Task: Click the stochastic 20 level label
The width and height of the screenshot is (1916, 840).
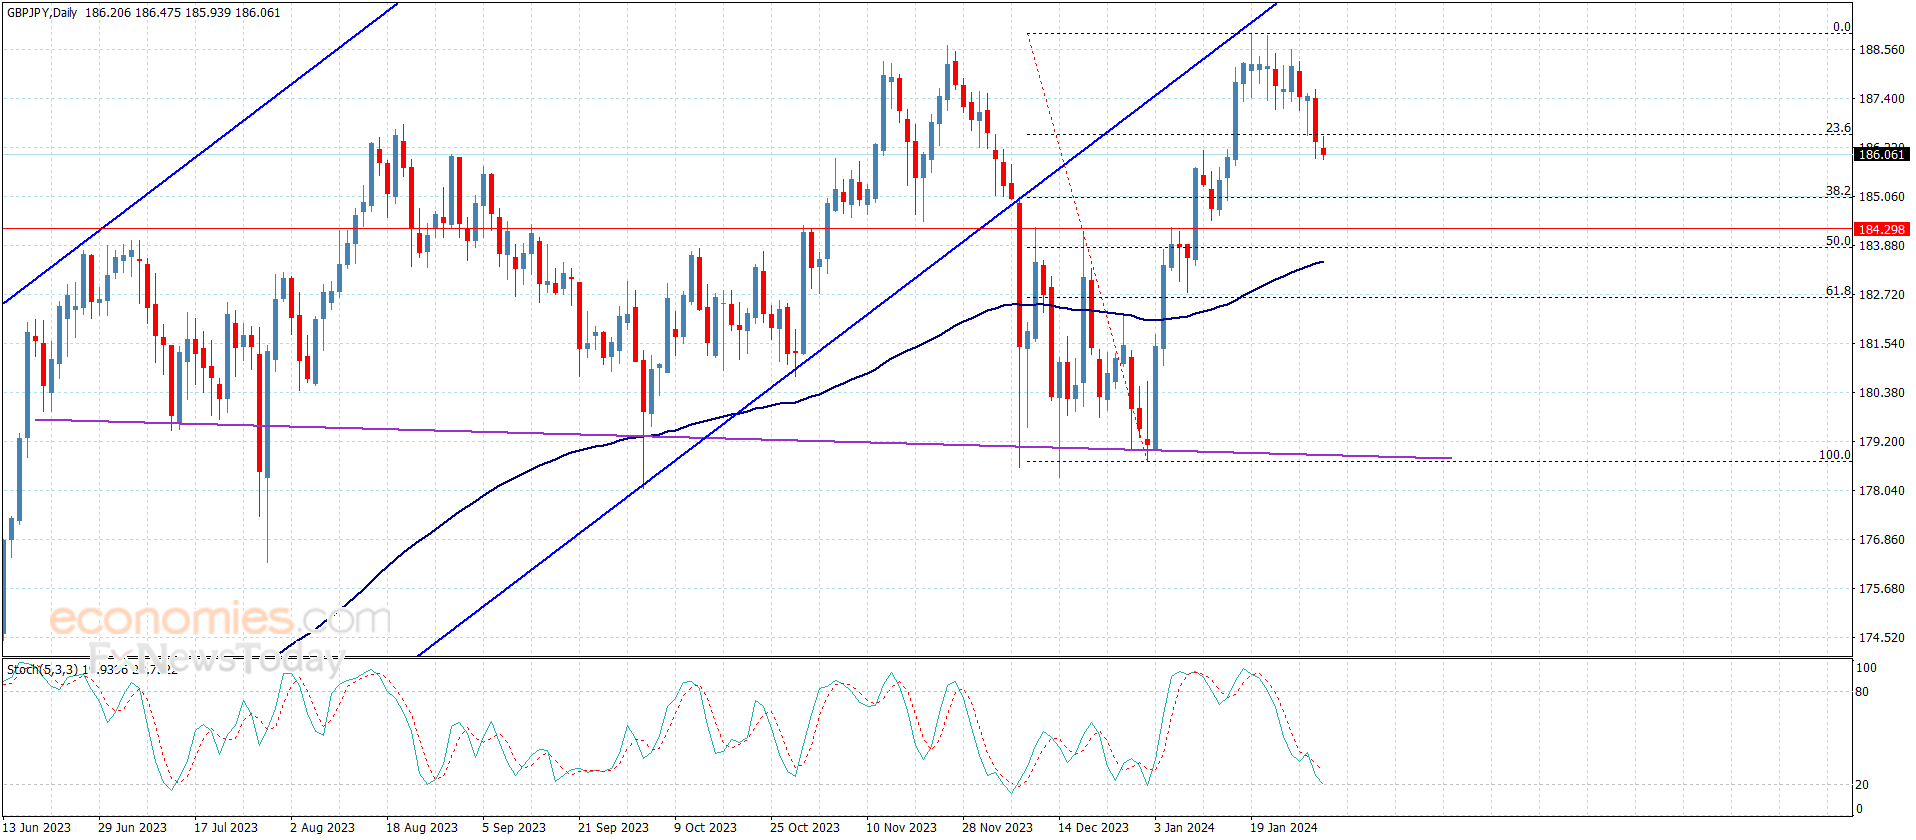Action: tap(1861, 784)
